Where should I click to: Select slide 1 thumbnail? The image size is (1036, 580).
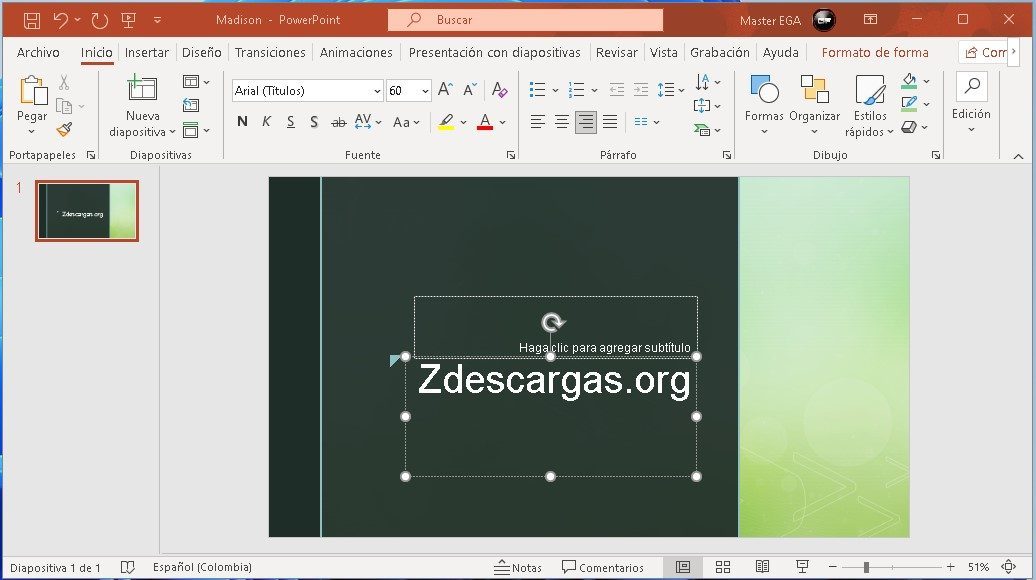click(x=87, y=211)
